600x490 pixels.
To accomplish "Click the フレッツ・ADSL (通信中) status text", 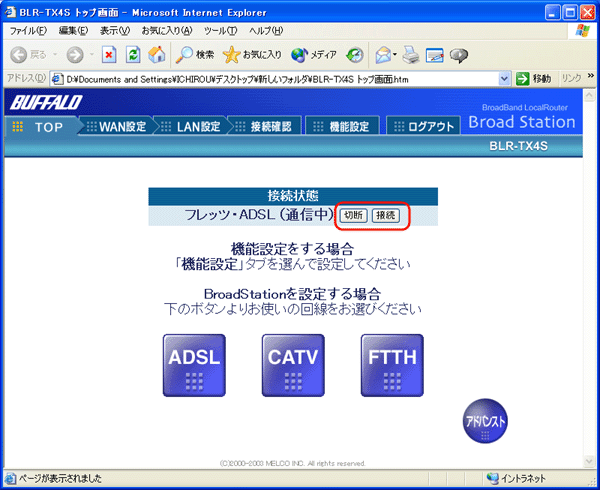I will point(260,215).
